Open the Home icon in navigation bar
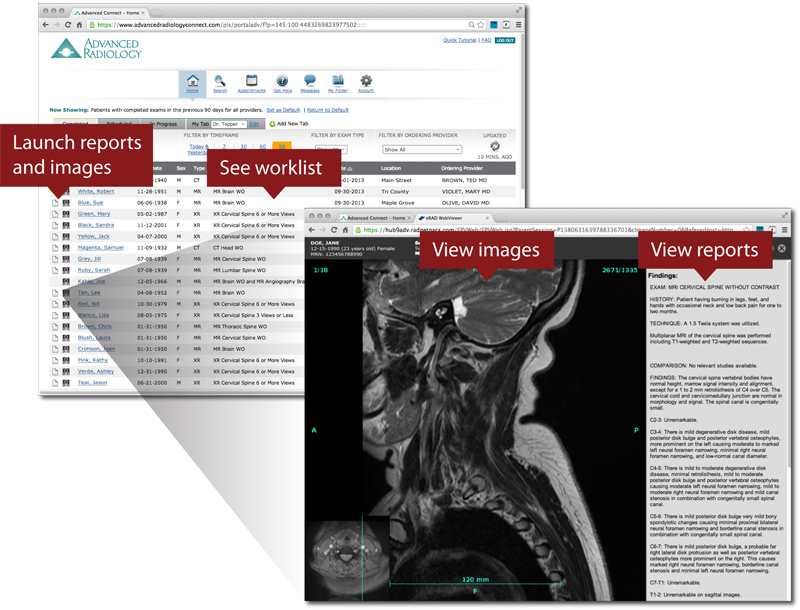Screen dimensions: 800x610 (x=192, y=81)
